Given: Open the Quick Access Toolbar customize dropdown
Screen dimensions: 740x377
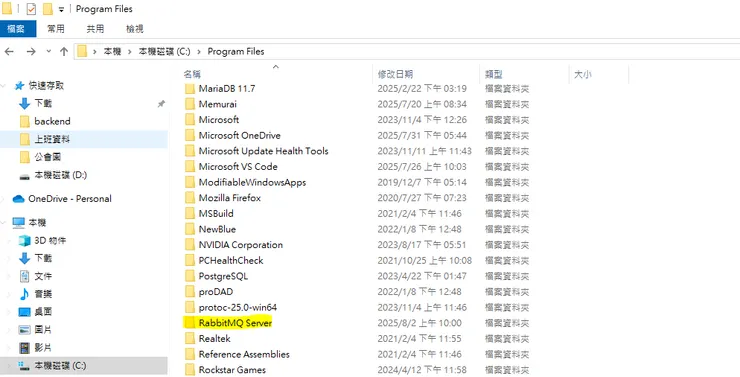Looking at the screenshot, I should point(61,9).
